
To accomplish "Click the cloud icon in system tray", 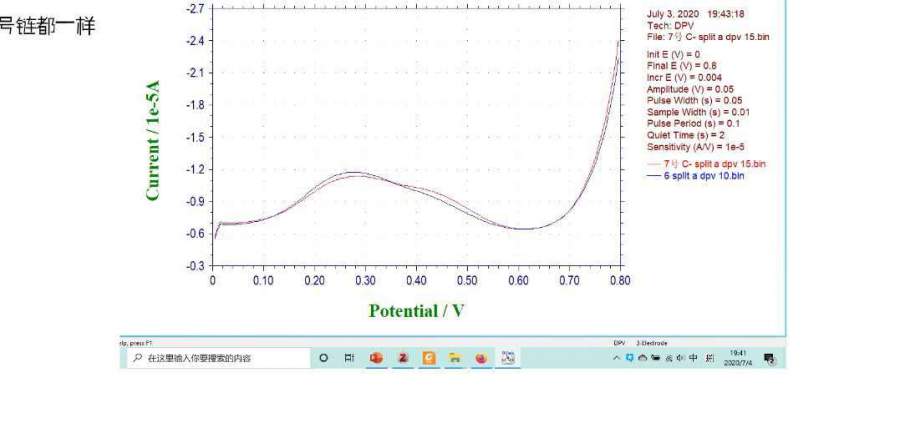I will [642, 358].
